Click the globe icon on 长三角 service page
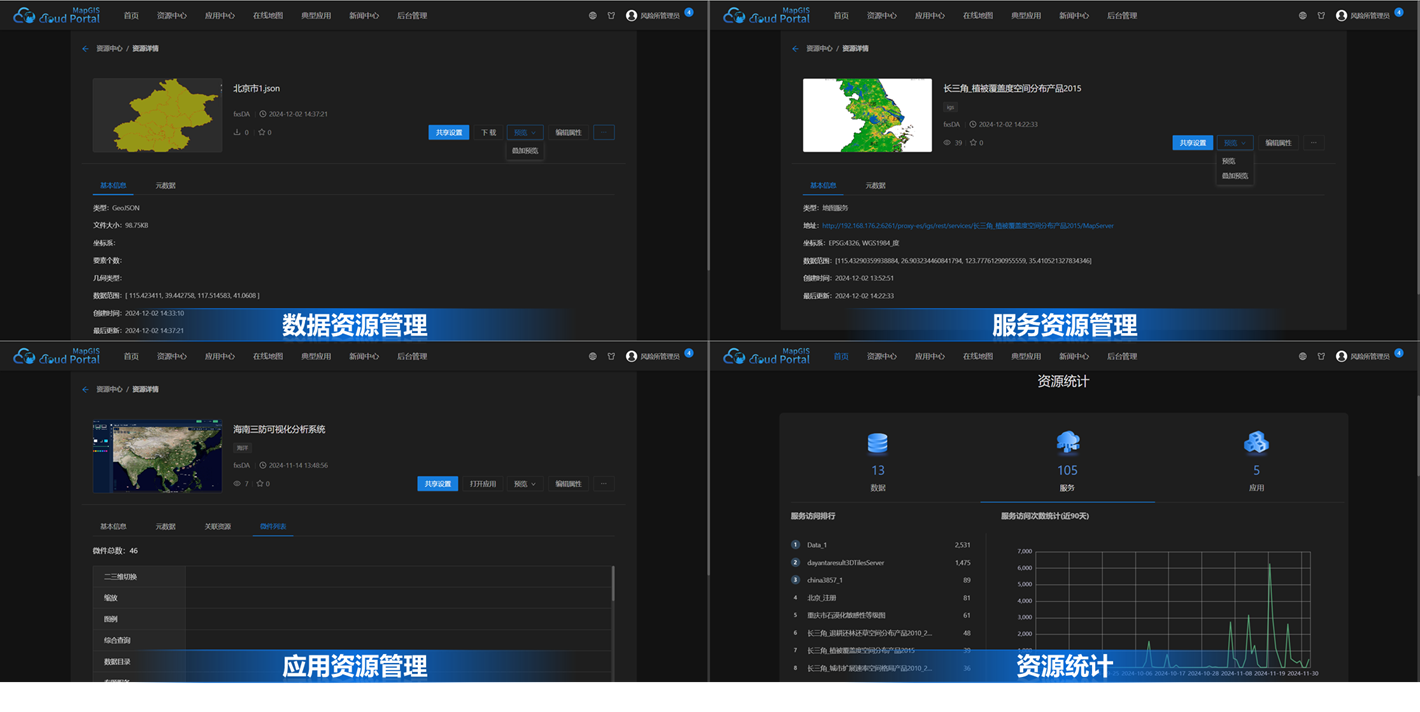1420x712 pixels. click(1303, 16)
